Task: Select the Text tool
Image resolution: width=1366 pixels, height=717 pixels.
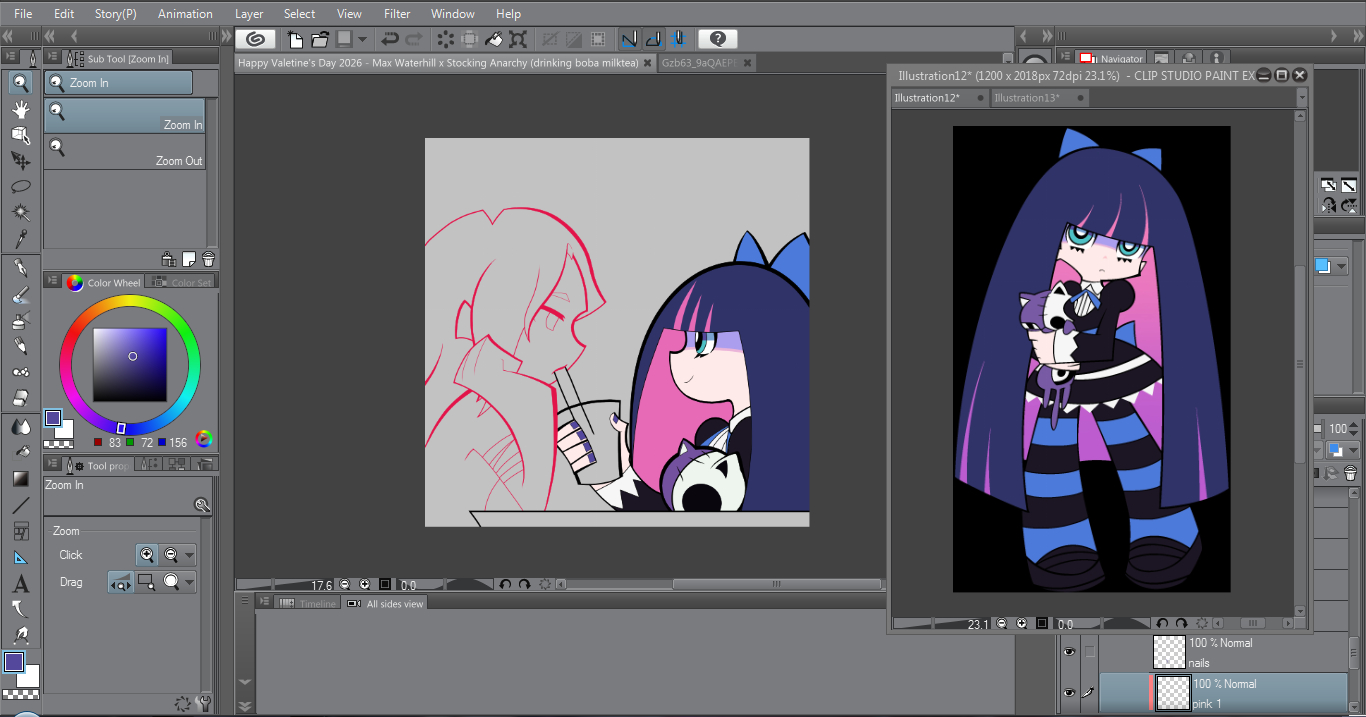Action: 20,584
